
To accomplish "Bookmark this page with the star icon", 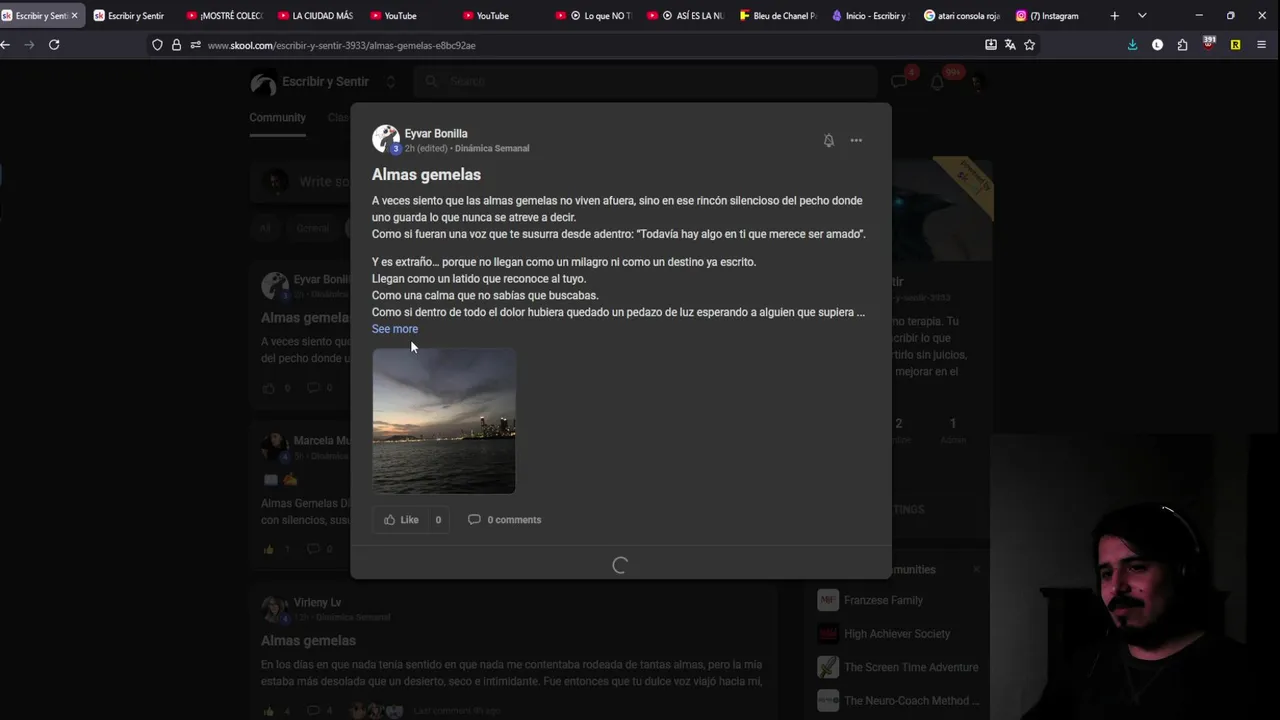I will tap(1029, 45).
